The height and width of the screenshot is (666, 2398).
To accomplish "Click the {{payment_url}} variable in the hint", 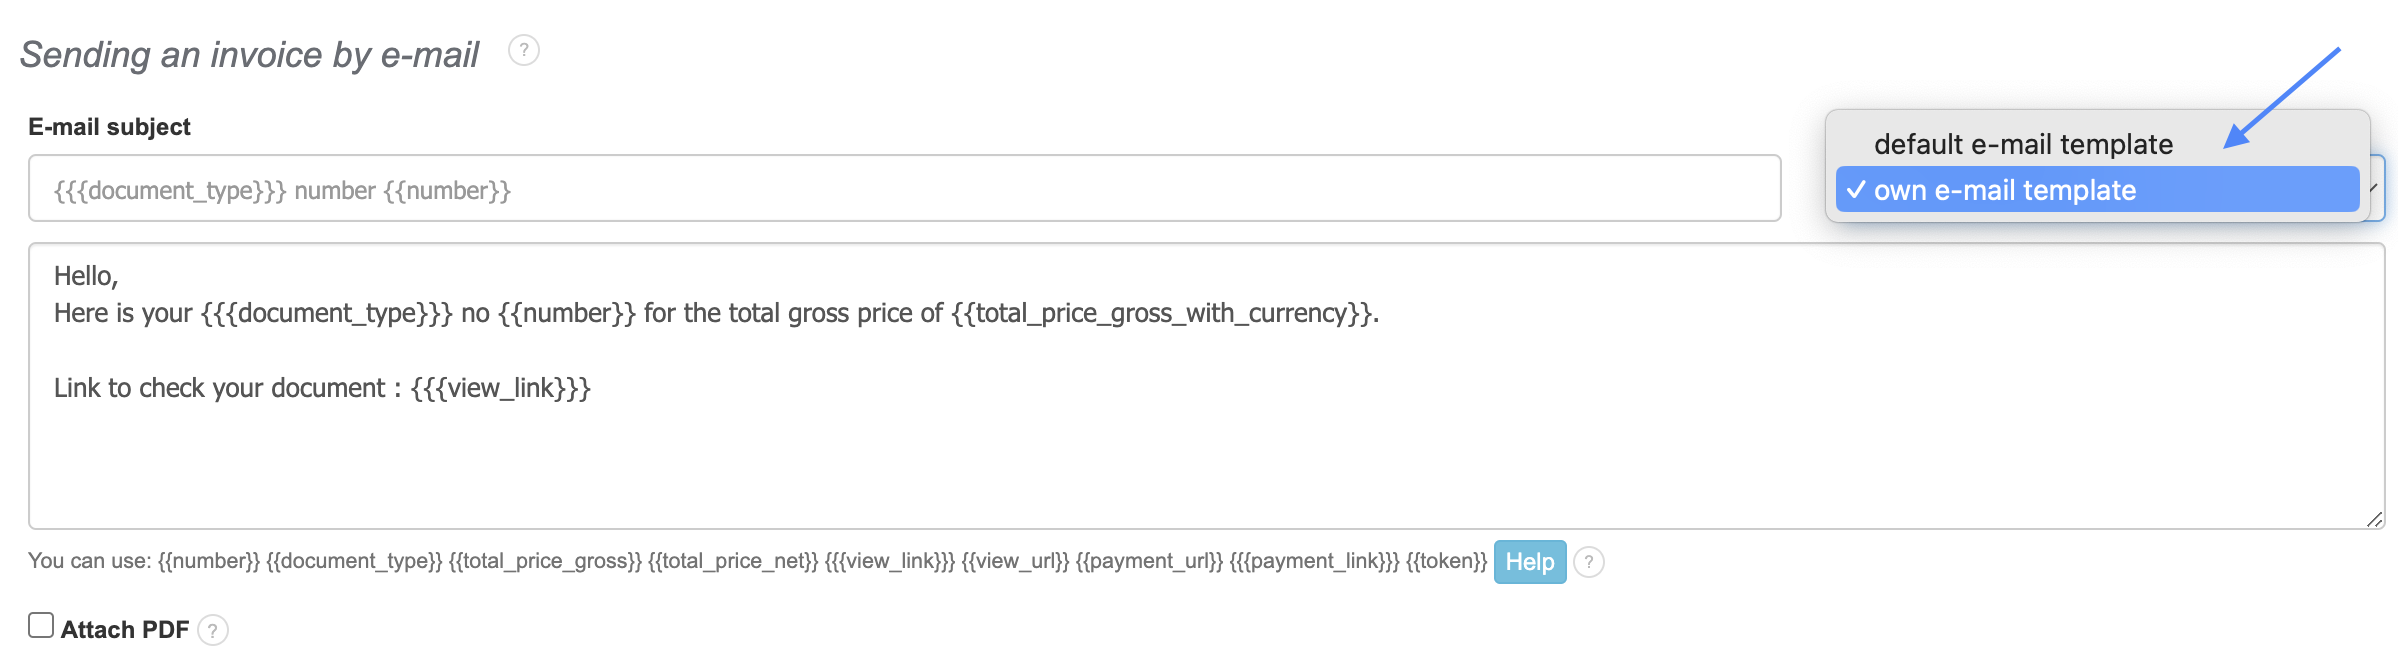I will tap(1149, 561).
